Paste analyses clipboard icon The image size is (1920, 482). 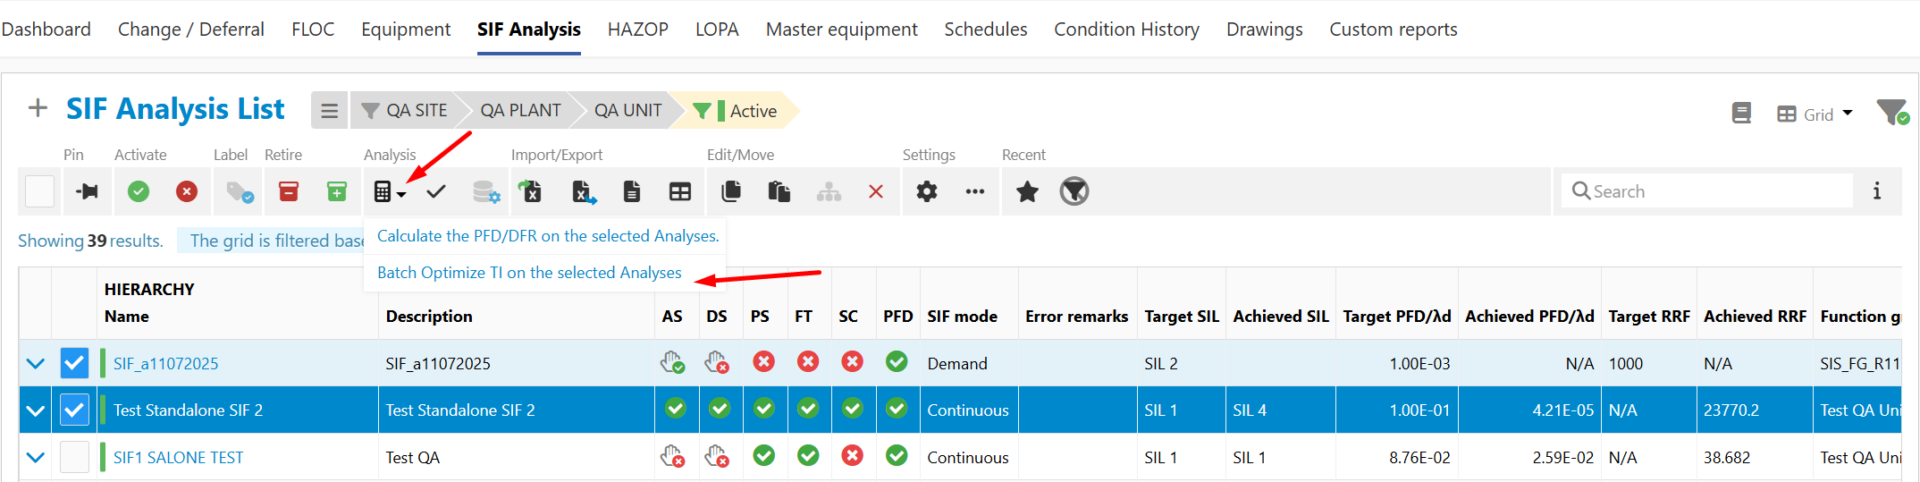point(779,191)
